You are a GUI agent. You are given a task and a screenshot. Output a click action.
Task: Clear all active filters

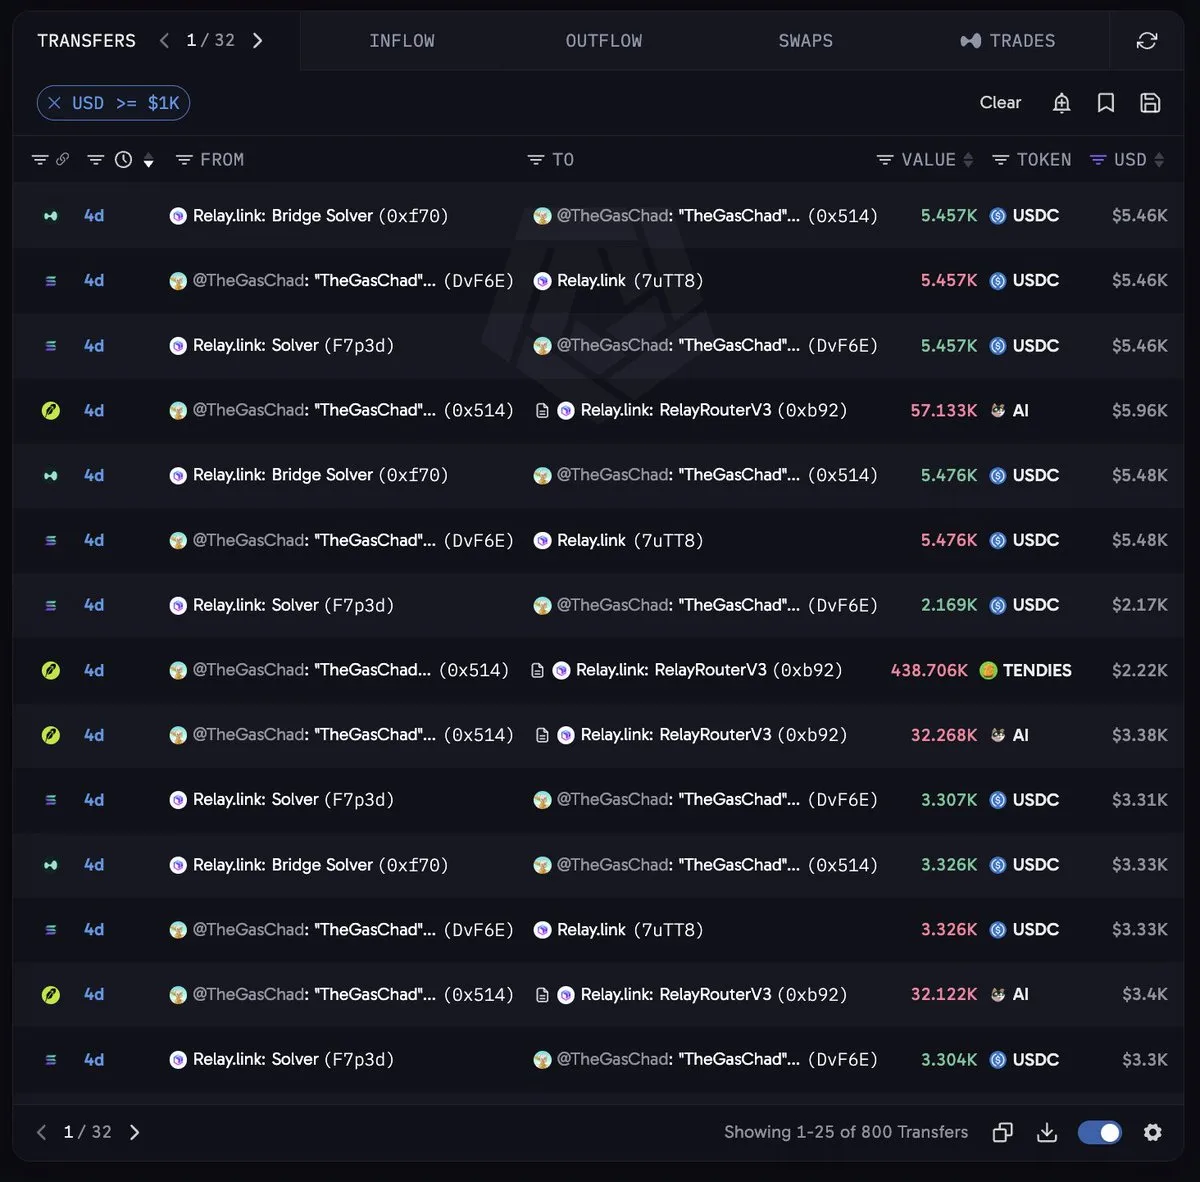click(x=1000, y=103)
